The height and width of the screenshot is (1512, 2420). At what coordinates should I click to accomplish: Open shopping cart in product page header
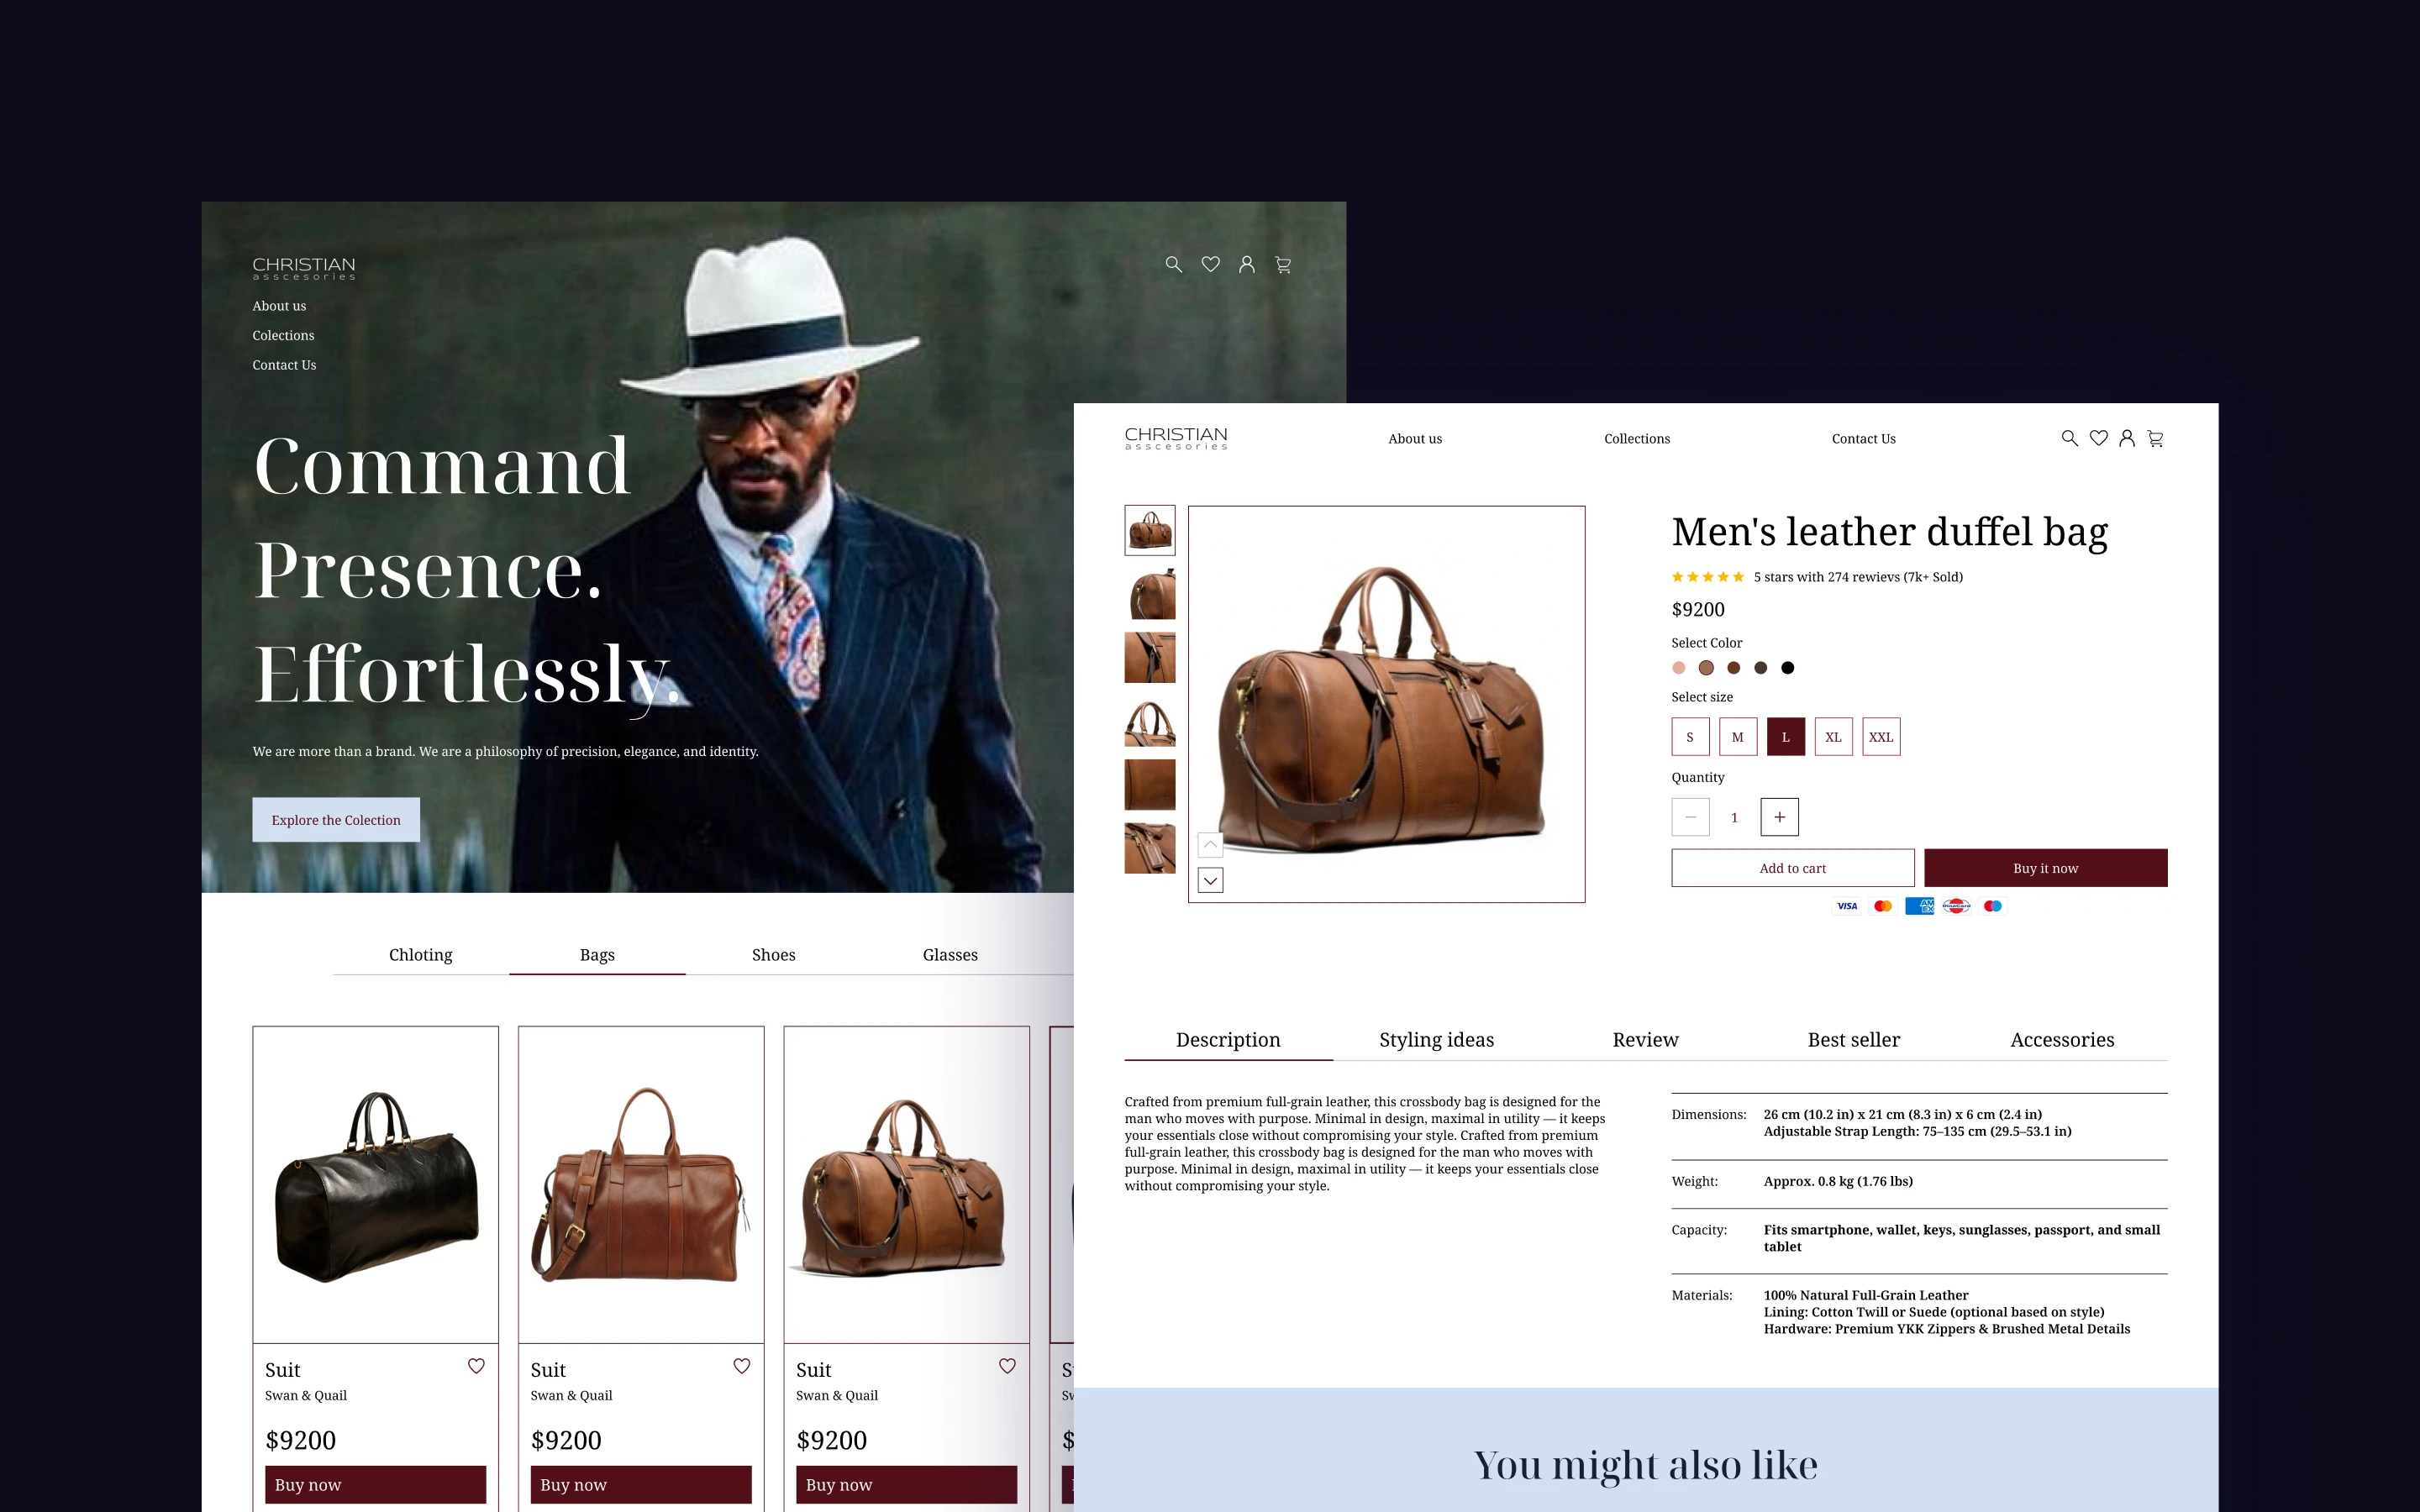[2156, 438]
